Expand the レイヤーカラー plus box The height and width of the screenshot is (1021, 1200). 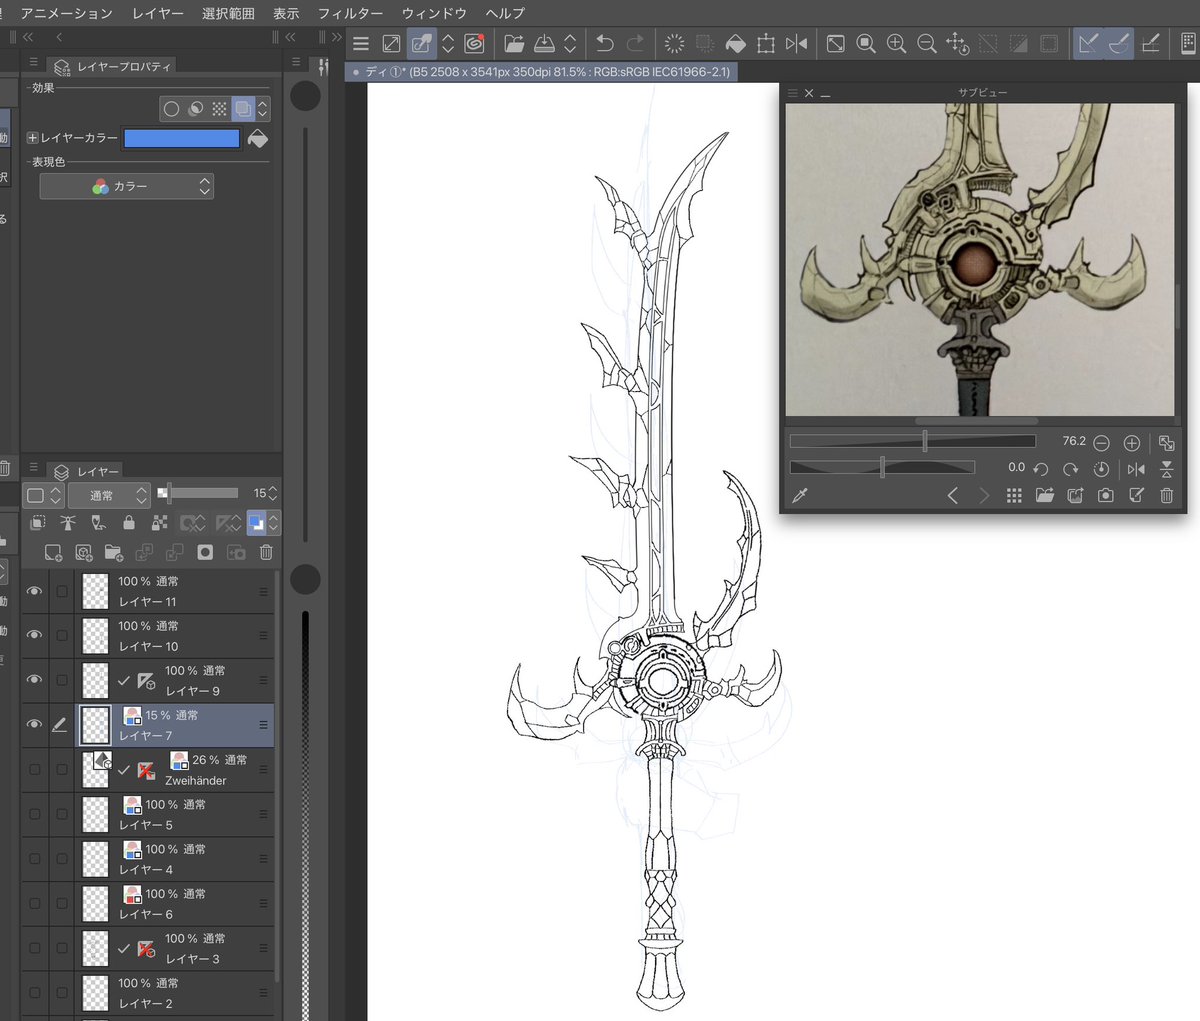[32, 138]
